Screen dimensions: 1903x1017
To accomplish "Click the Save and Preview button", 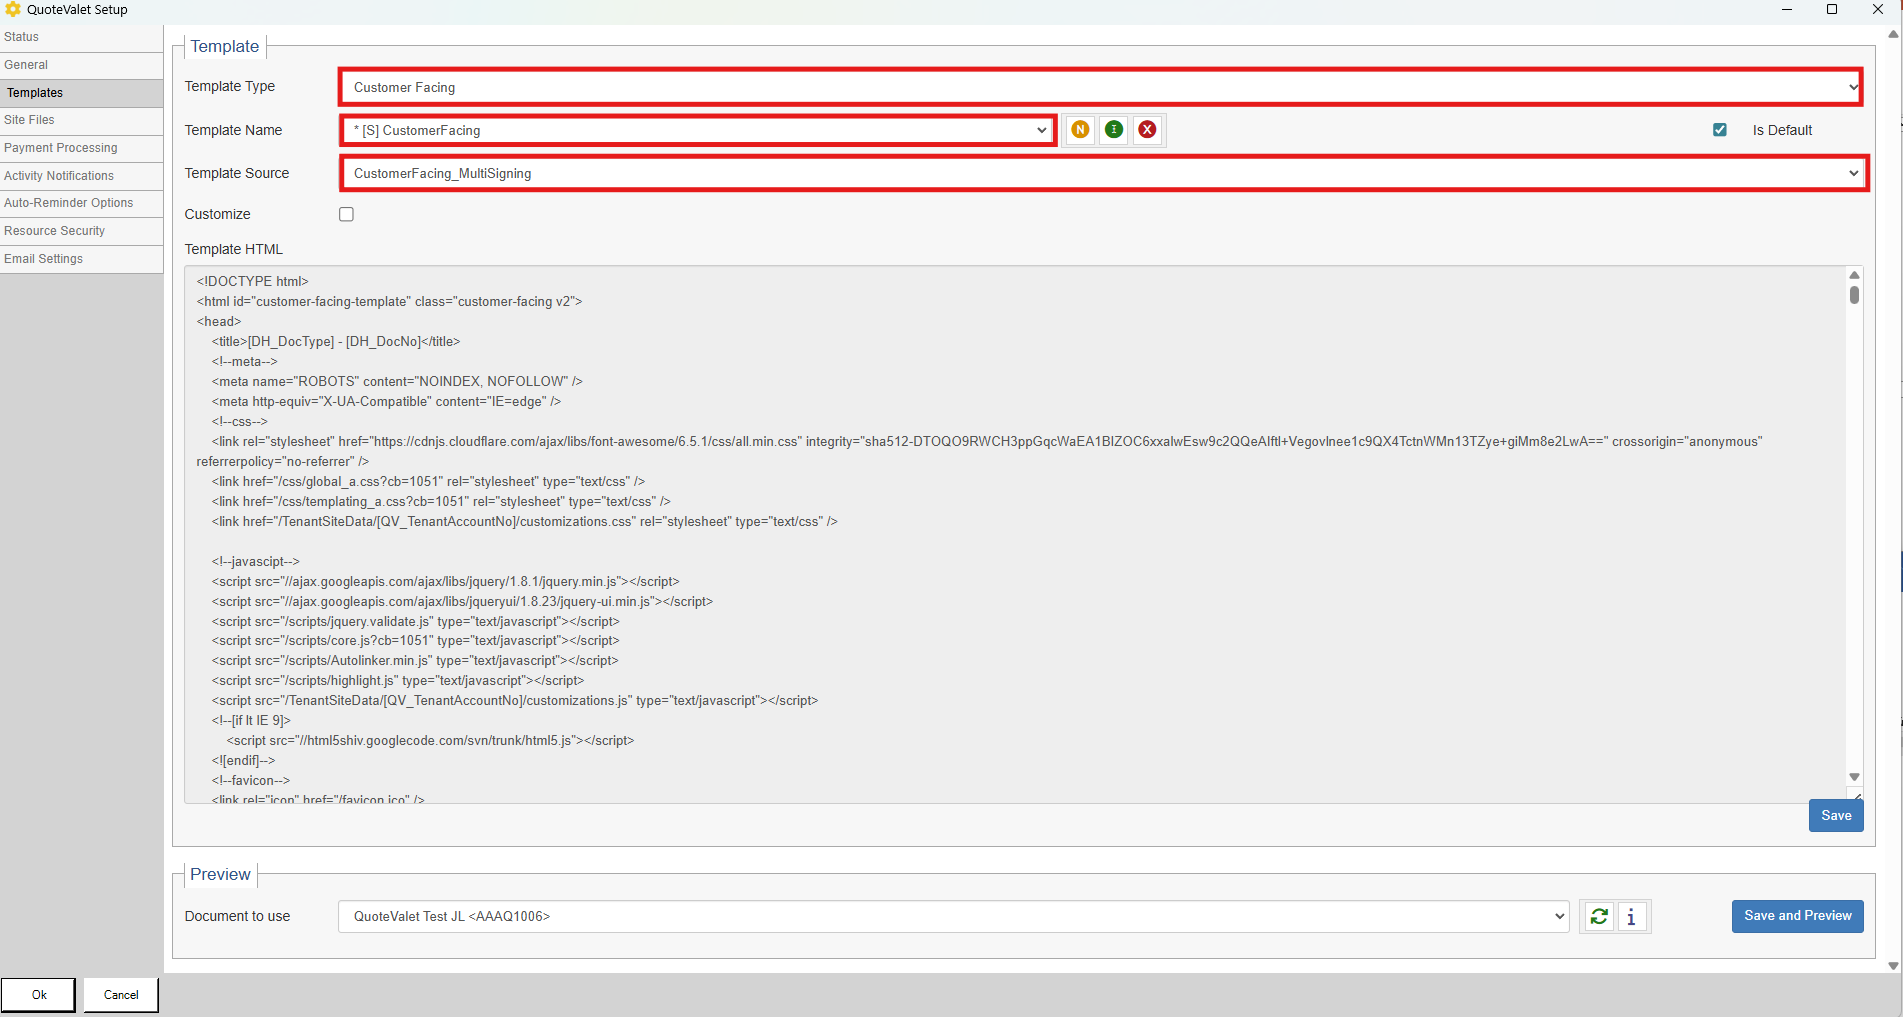I will tap(1797, 916).
